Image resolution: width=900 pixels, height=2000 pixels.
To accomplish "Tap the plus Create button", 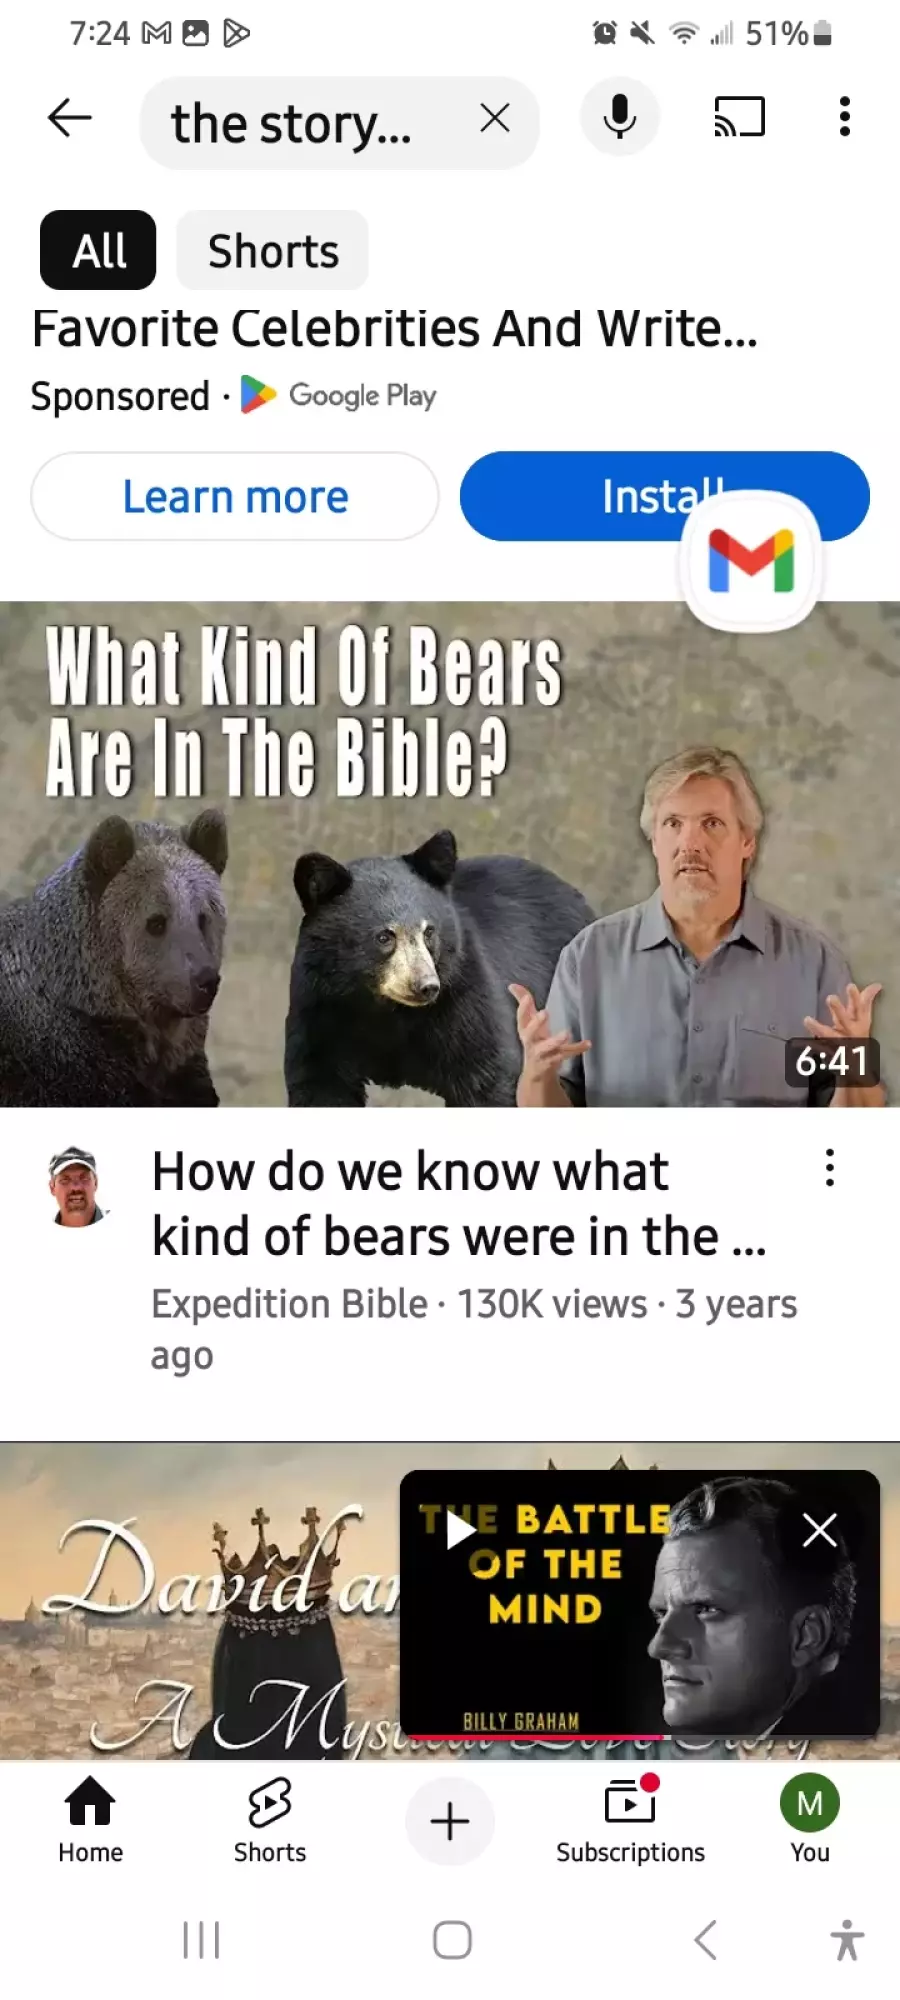I will click(x=450, y=1821).
